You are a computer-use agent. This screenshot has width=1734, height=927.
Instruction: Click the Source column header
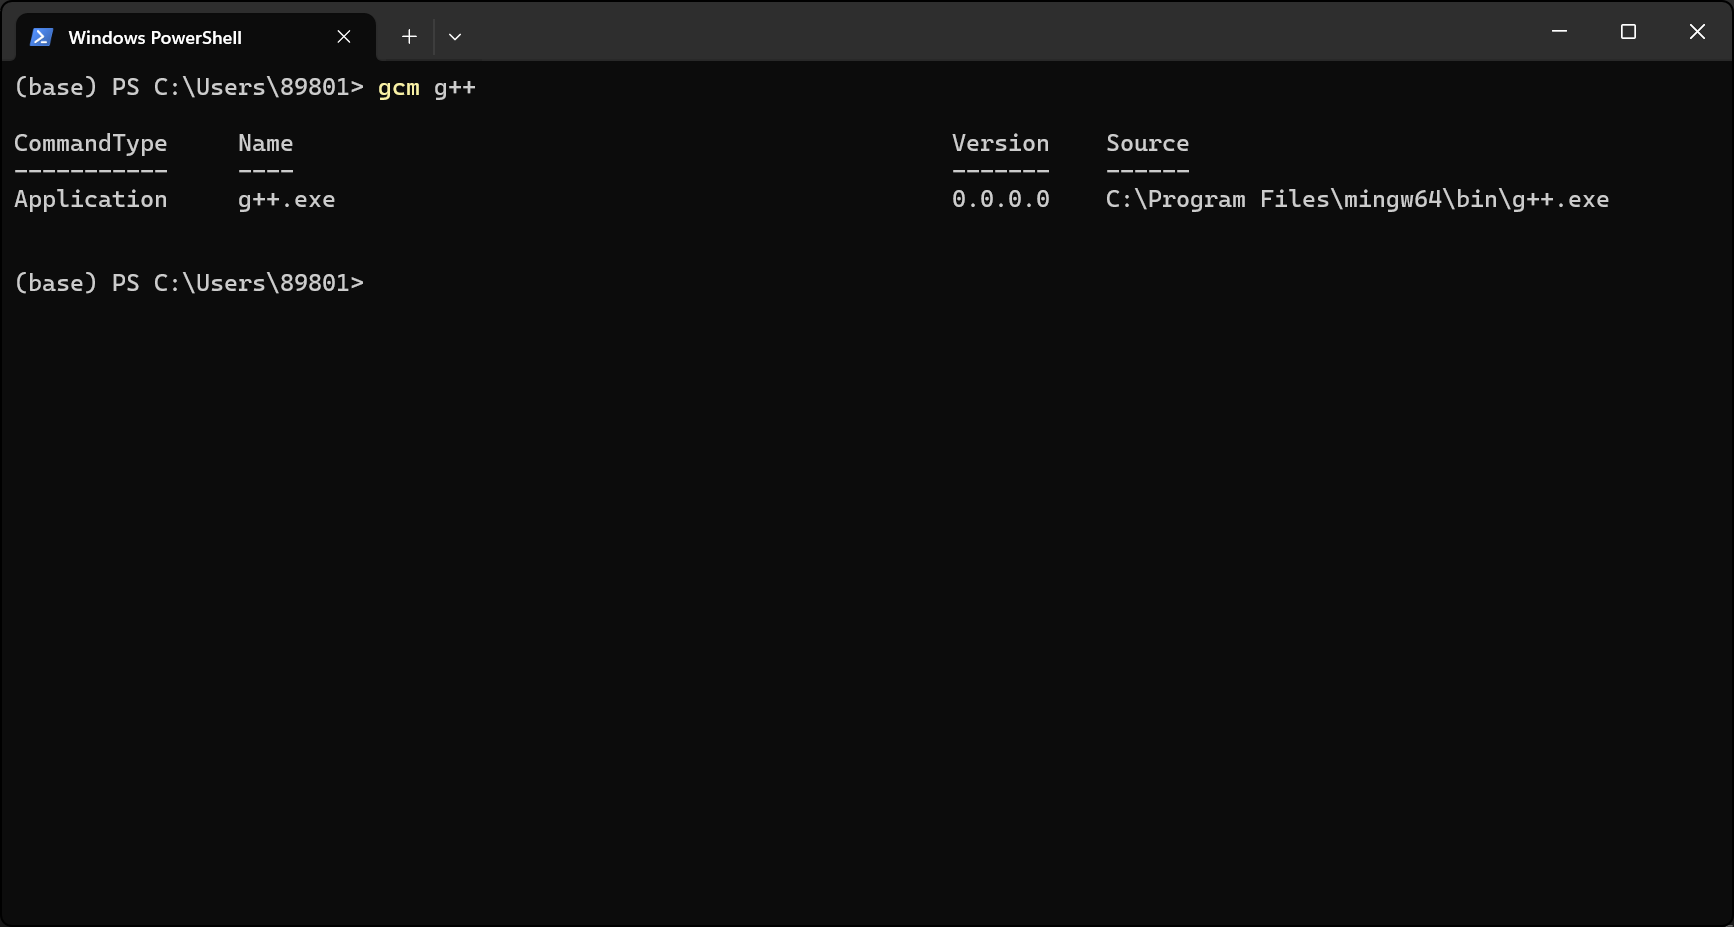tap(1148, 144)
